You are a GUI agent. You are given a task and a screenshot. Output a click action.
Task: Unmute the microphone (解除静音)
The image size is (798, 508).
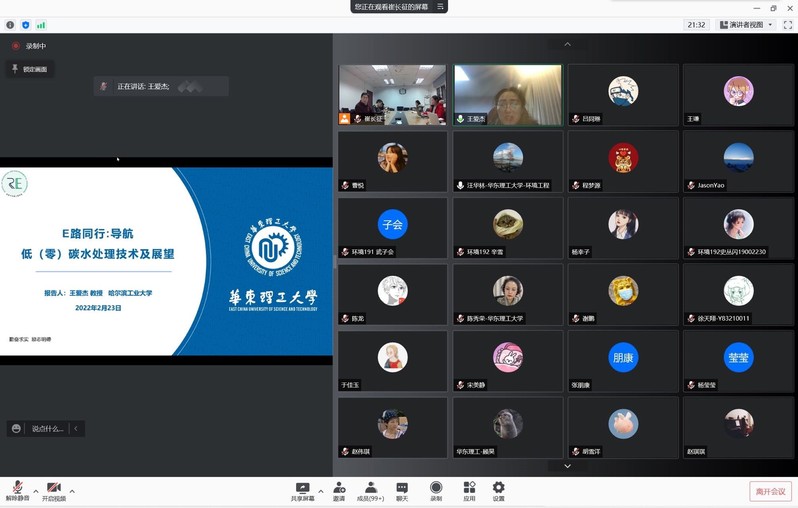coord(17,490)
